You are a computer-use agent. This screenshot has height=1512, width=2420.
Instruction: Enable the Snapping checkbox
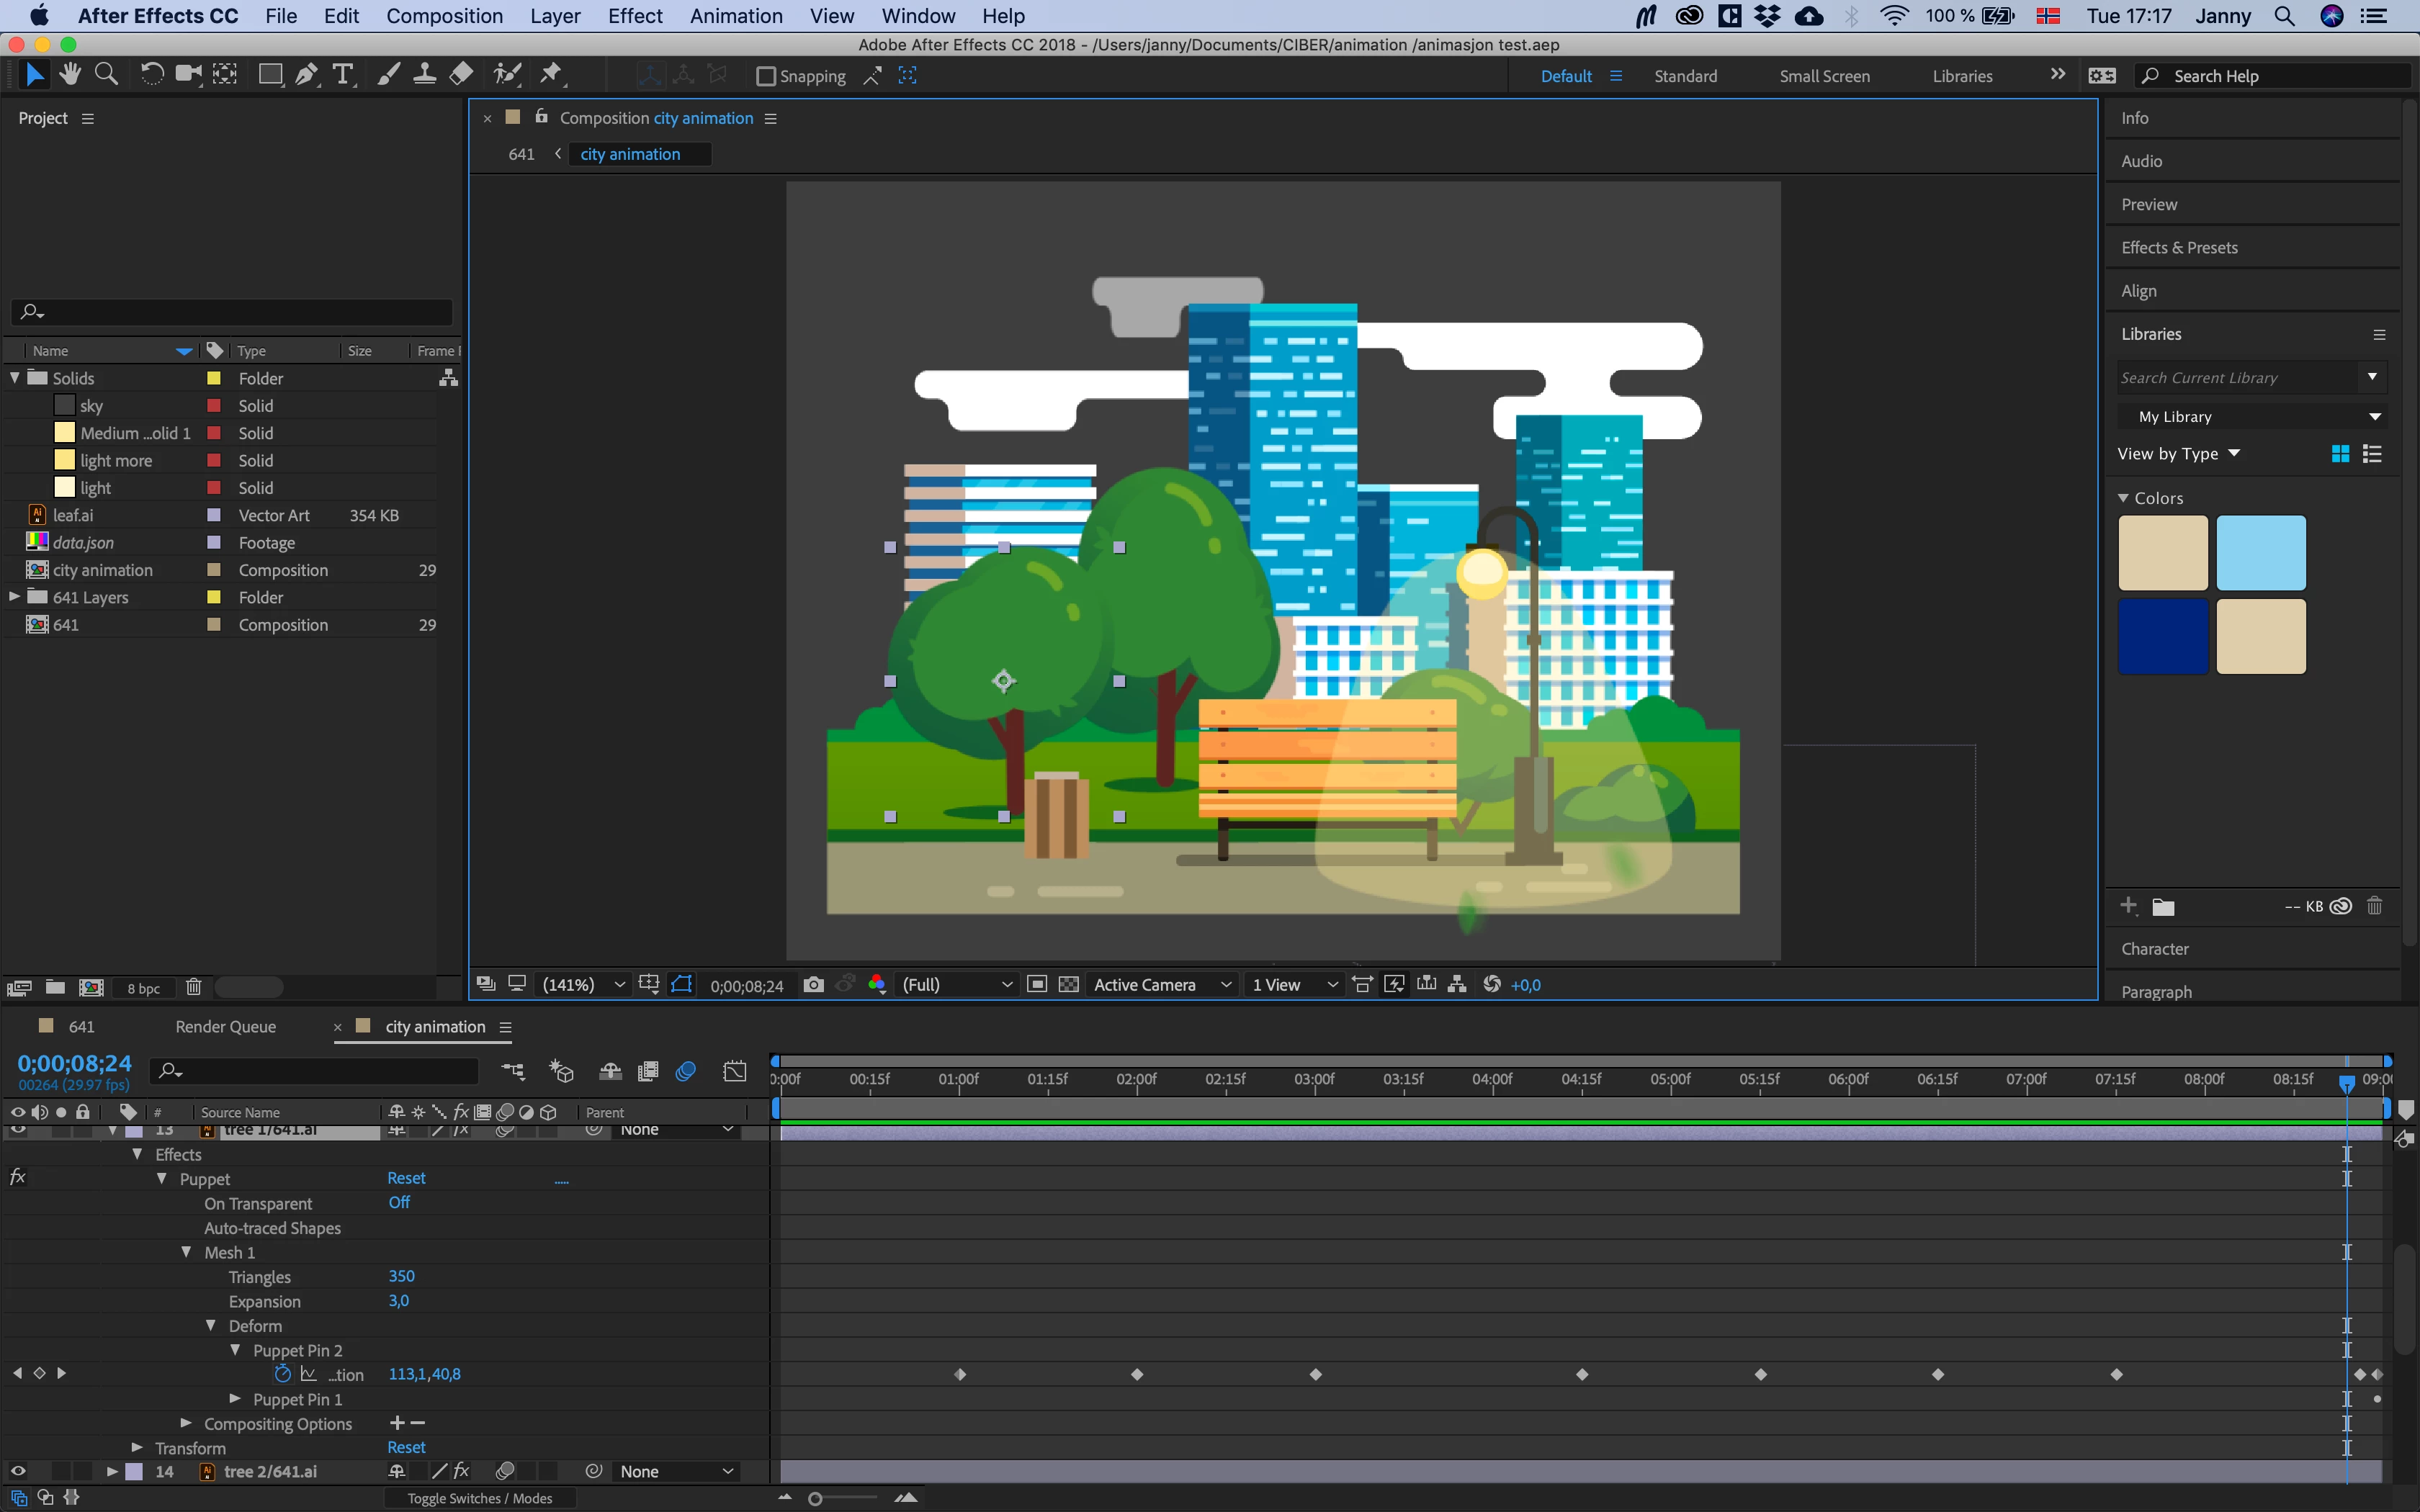coord(766,76)
